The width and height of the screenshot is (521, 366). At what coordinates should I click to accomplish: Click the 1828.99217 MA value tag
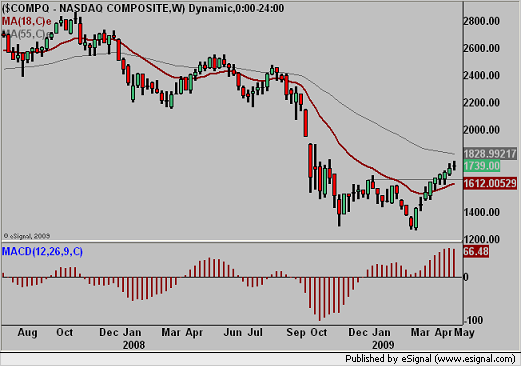[490, 154]
